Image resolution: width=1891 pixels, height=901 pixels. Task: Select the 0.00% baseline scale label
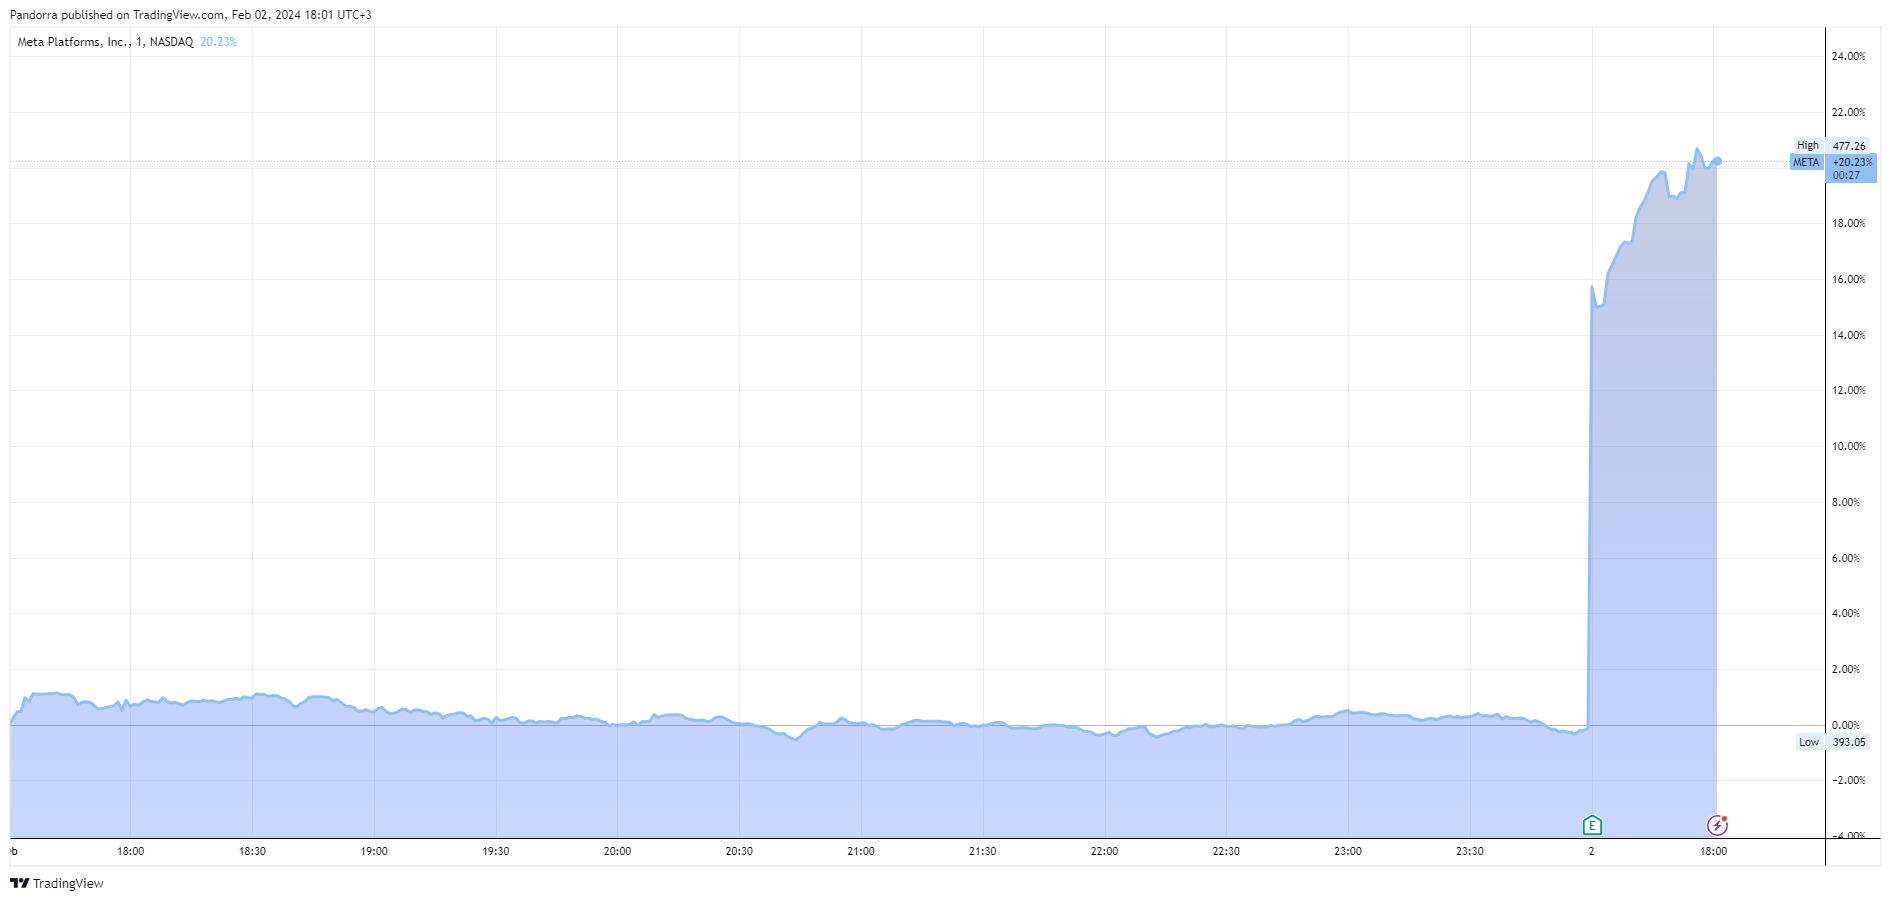[1846, 725]
